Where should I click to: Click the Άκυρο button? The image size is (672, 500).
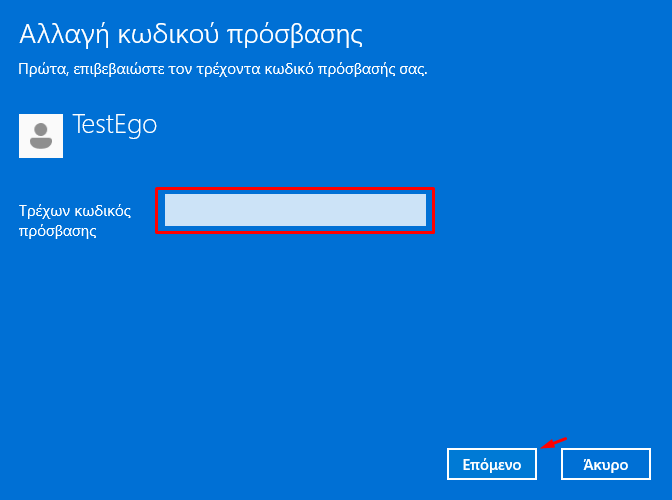click(606, 464)
